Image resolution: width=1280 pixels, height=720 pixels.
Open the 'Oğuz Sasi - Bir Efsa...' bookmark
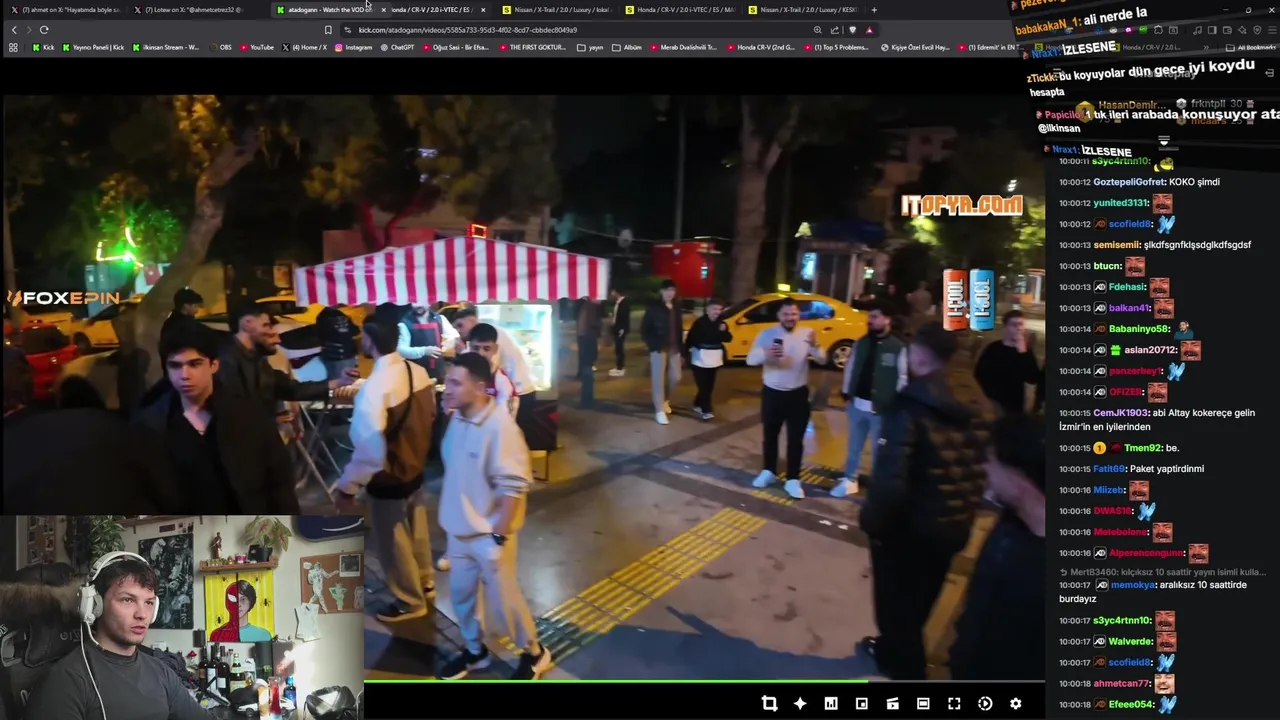(457, 47)
